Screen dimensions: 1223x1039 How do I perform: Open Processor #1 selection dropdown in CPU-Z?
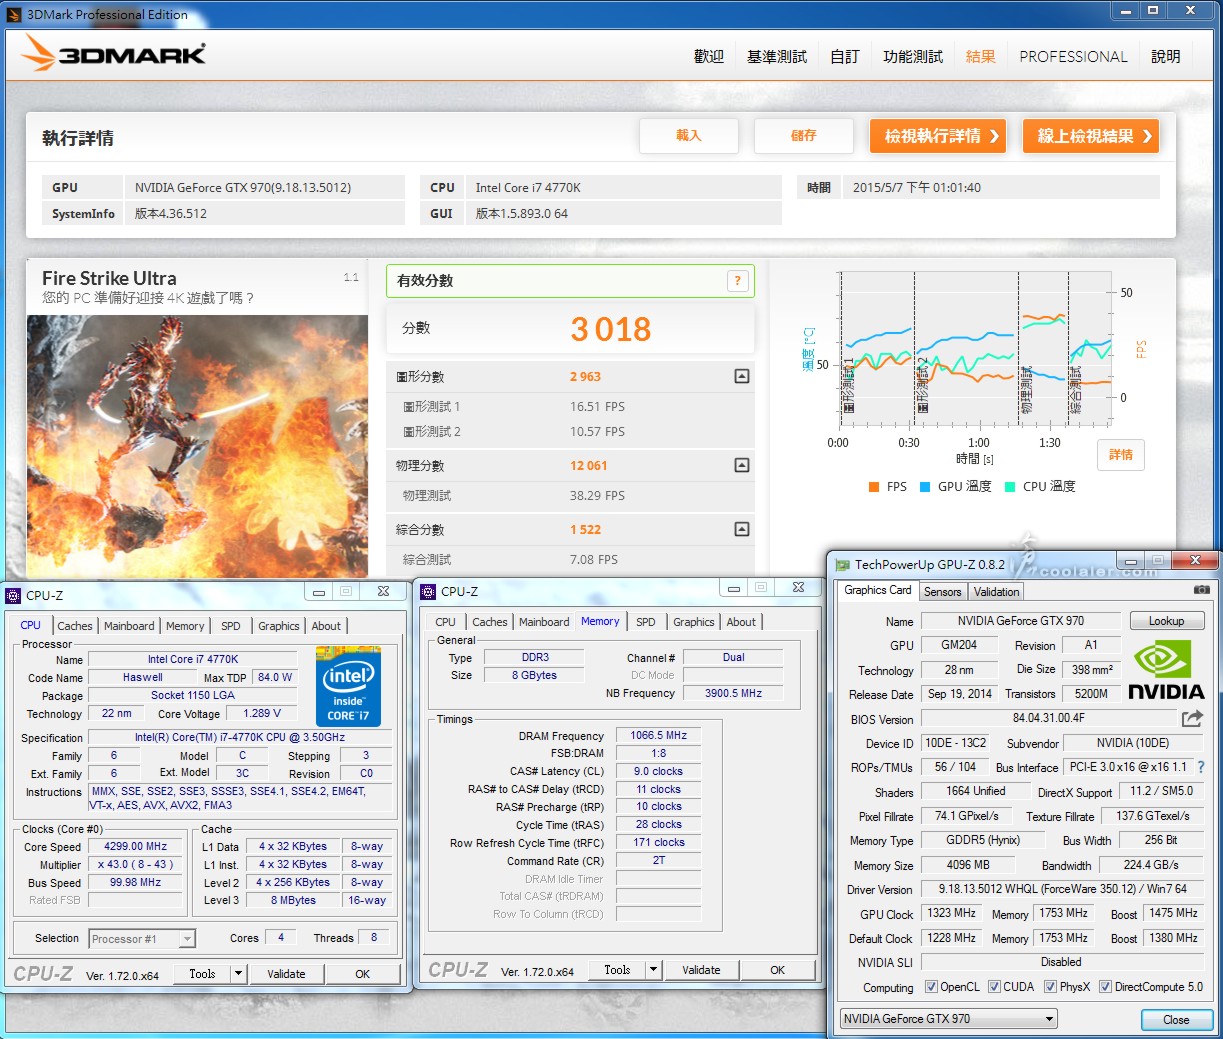pyautogui.click(x=142, y=939)
